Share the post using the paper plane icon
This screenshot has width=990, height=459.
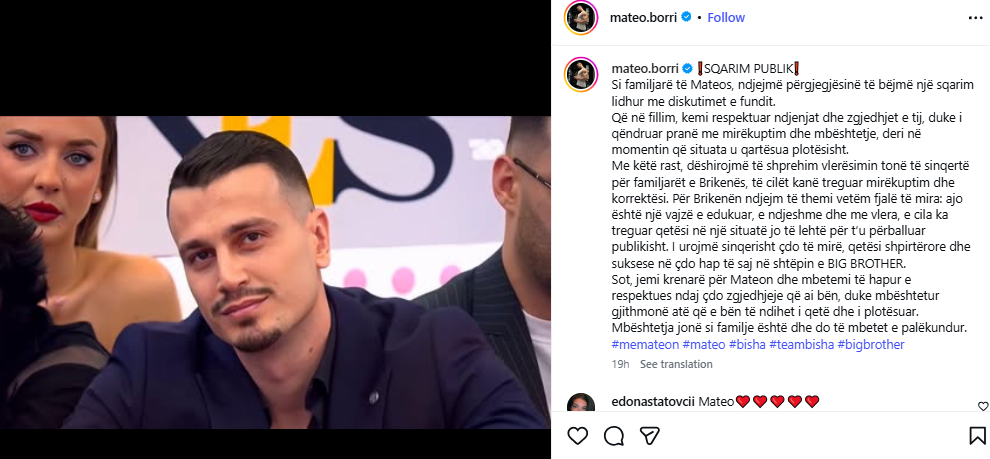click(x=650, y=435)
